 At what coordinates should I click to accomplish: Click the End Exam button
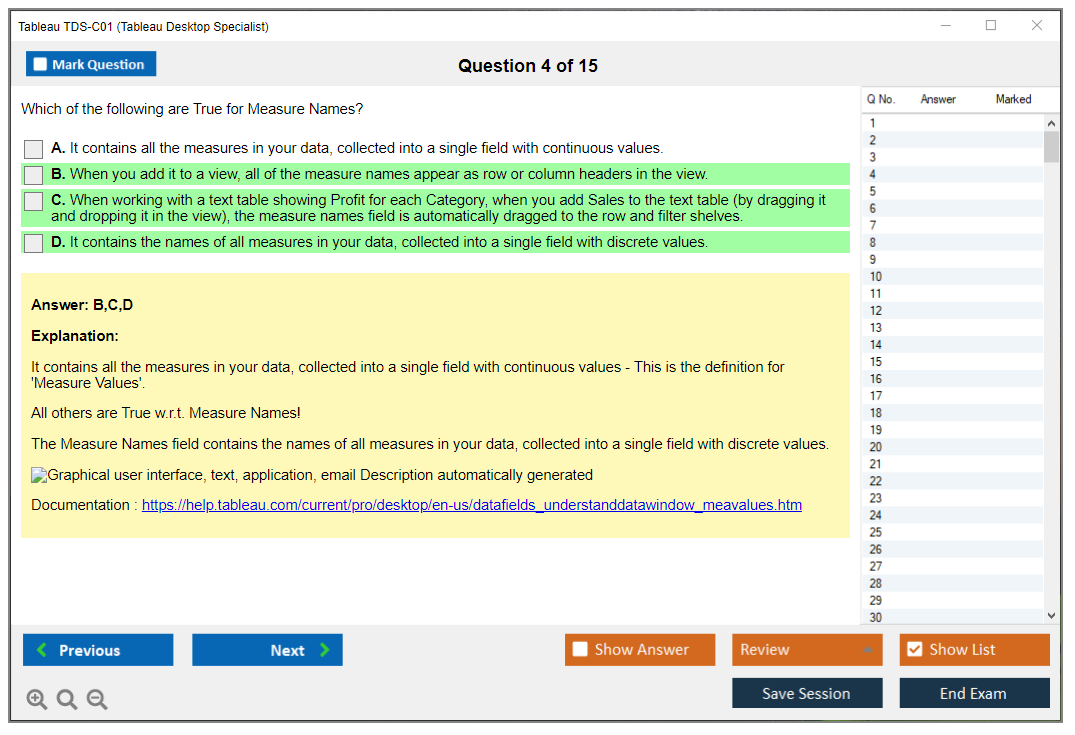point(974,693)
